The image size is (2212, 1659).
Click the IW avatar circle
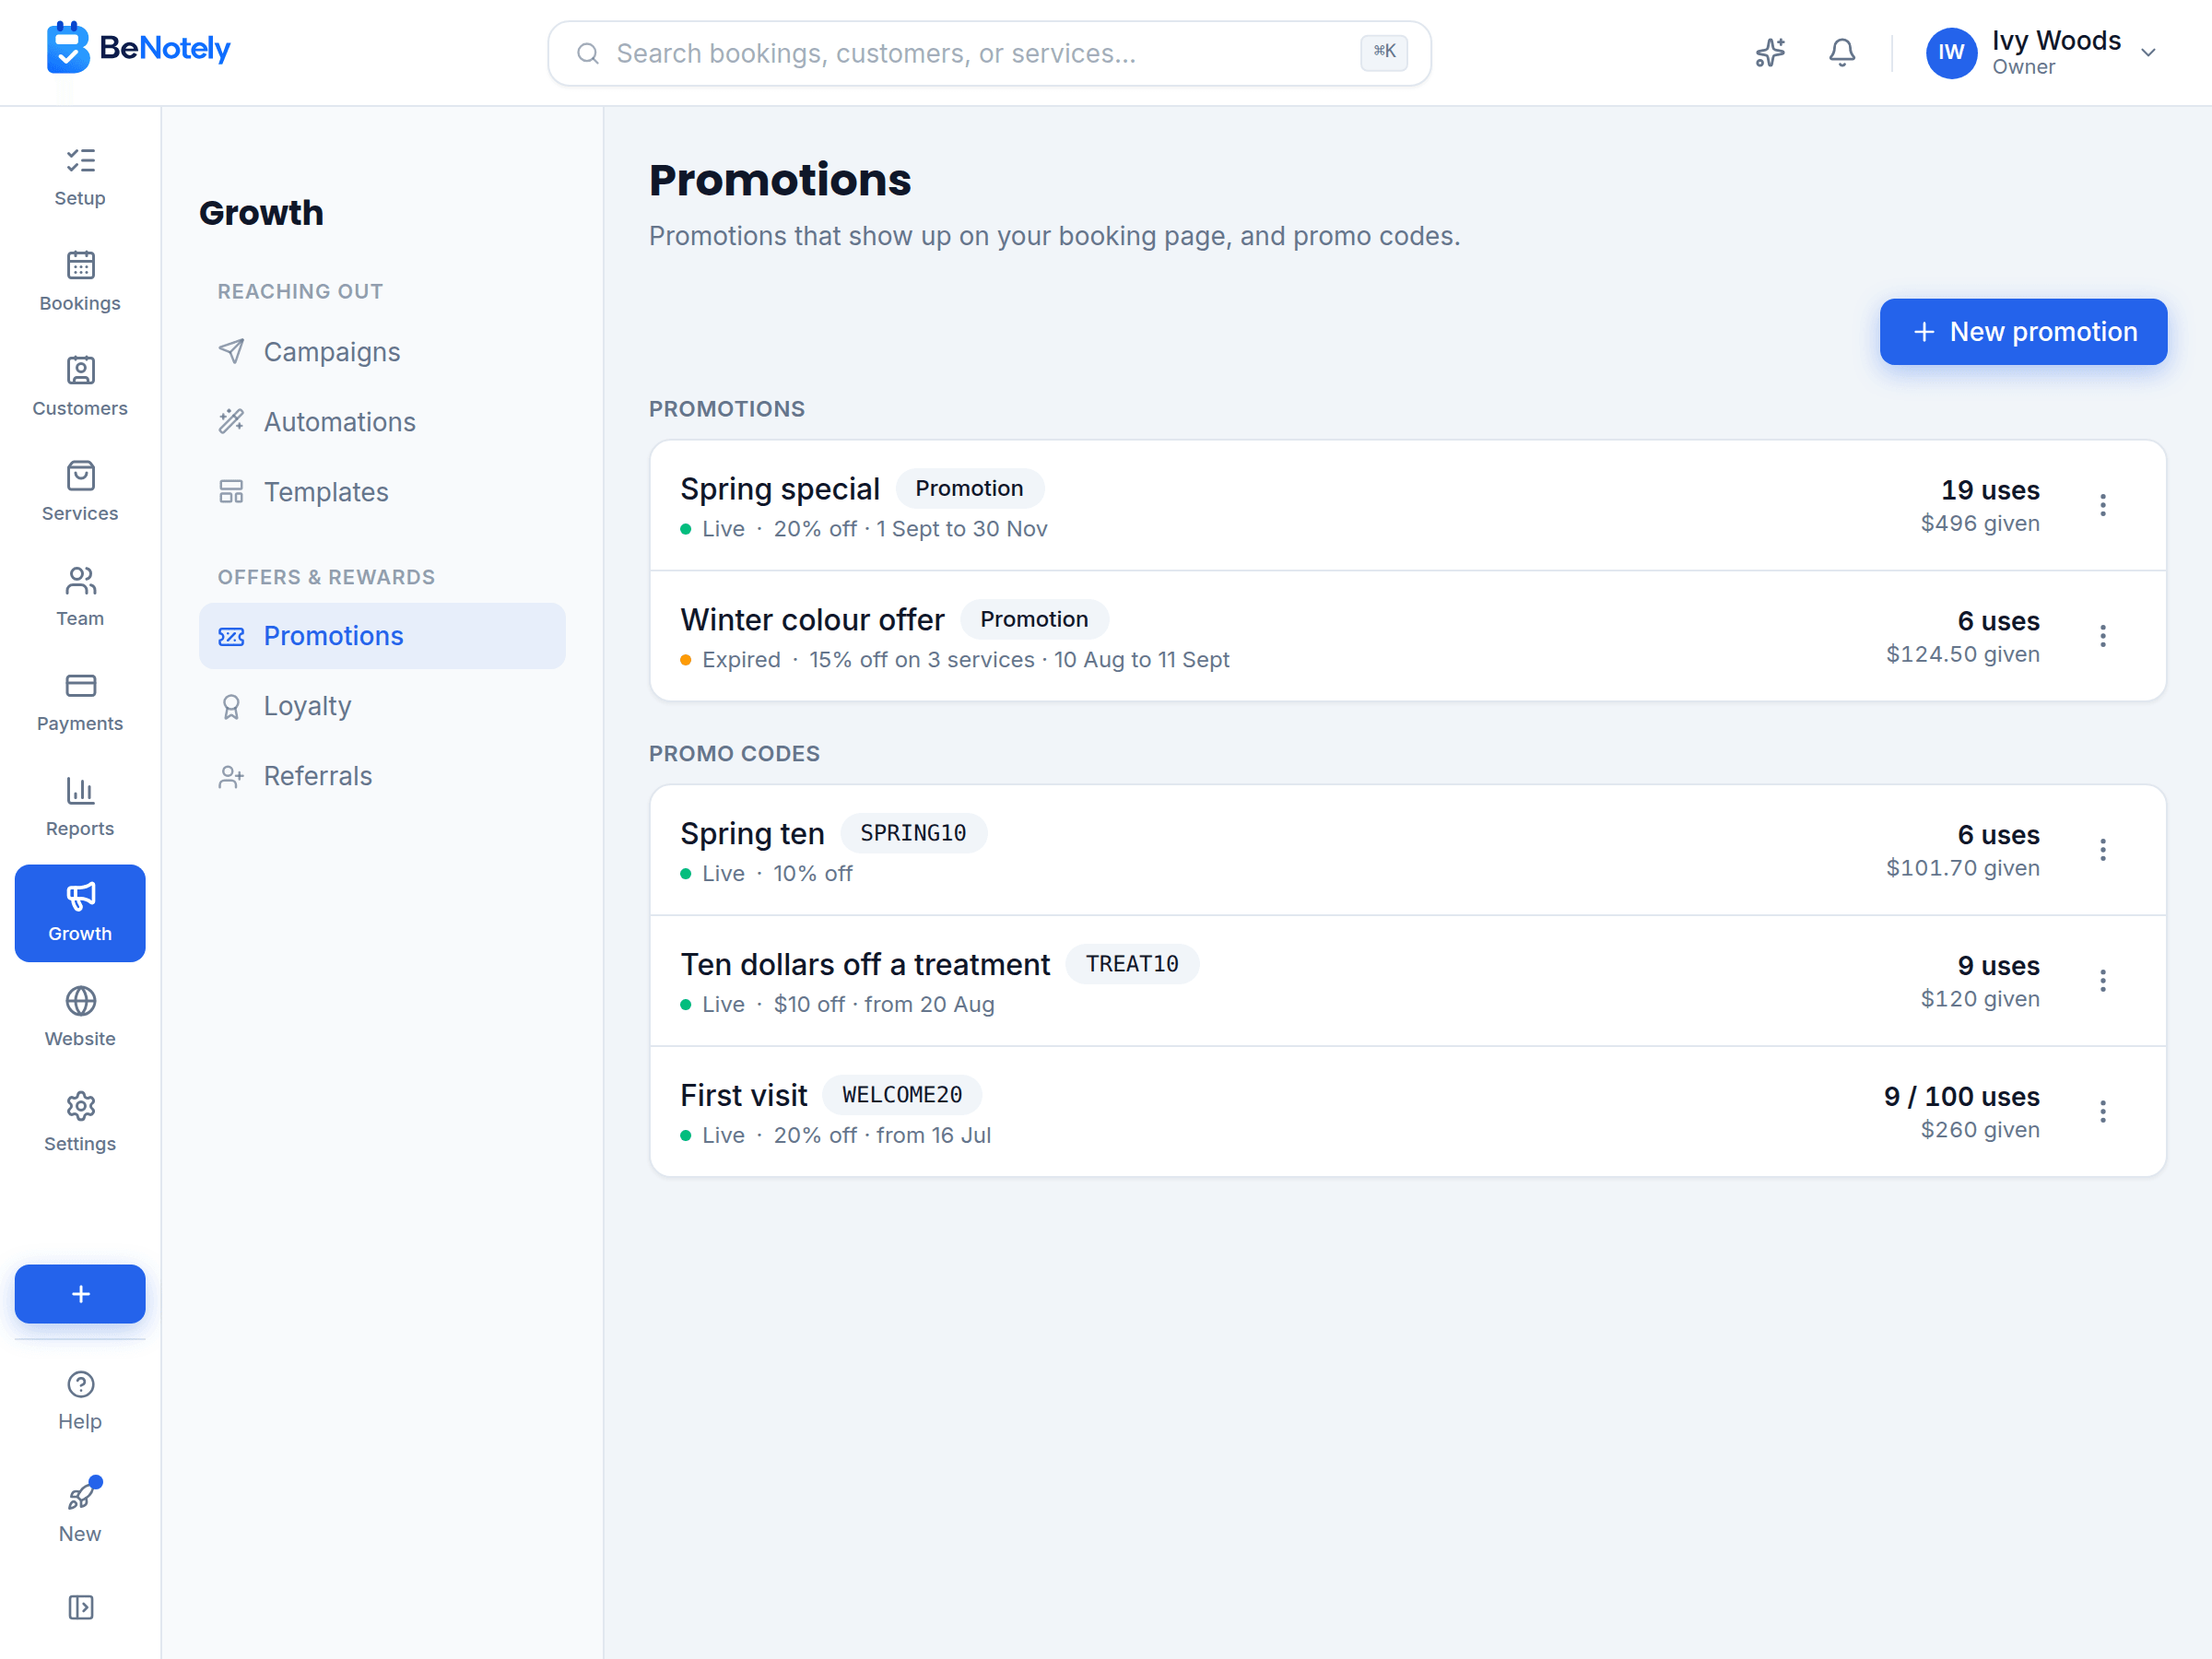(1952, 52)
